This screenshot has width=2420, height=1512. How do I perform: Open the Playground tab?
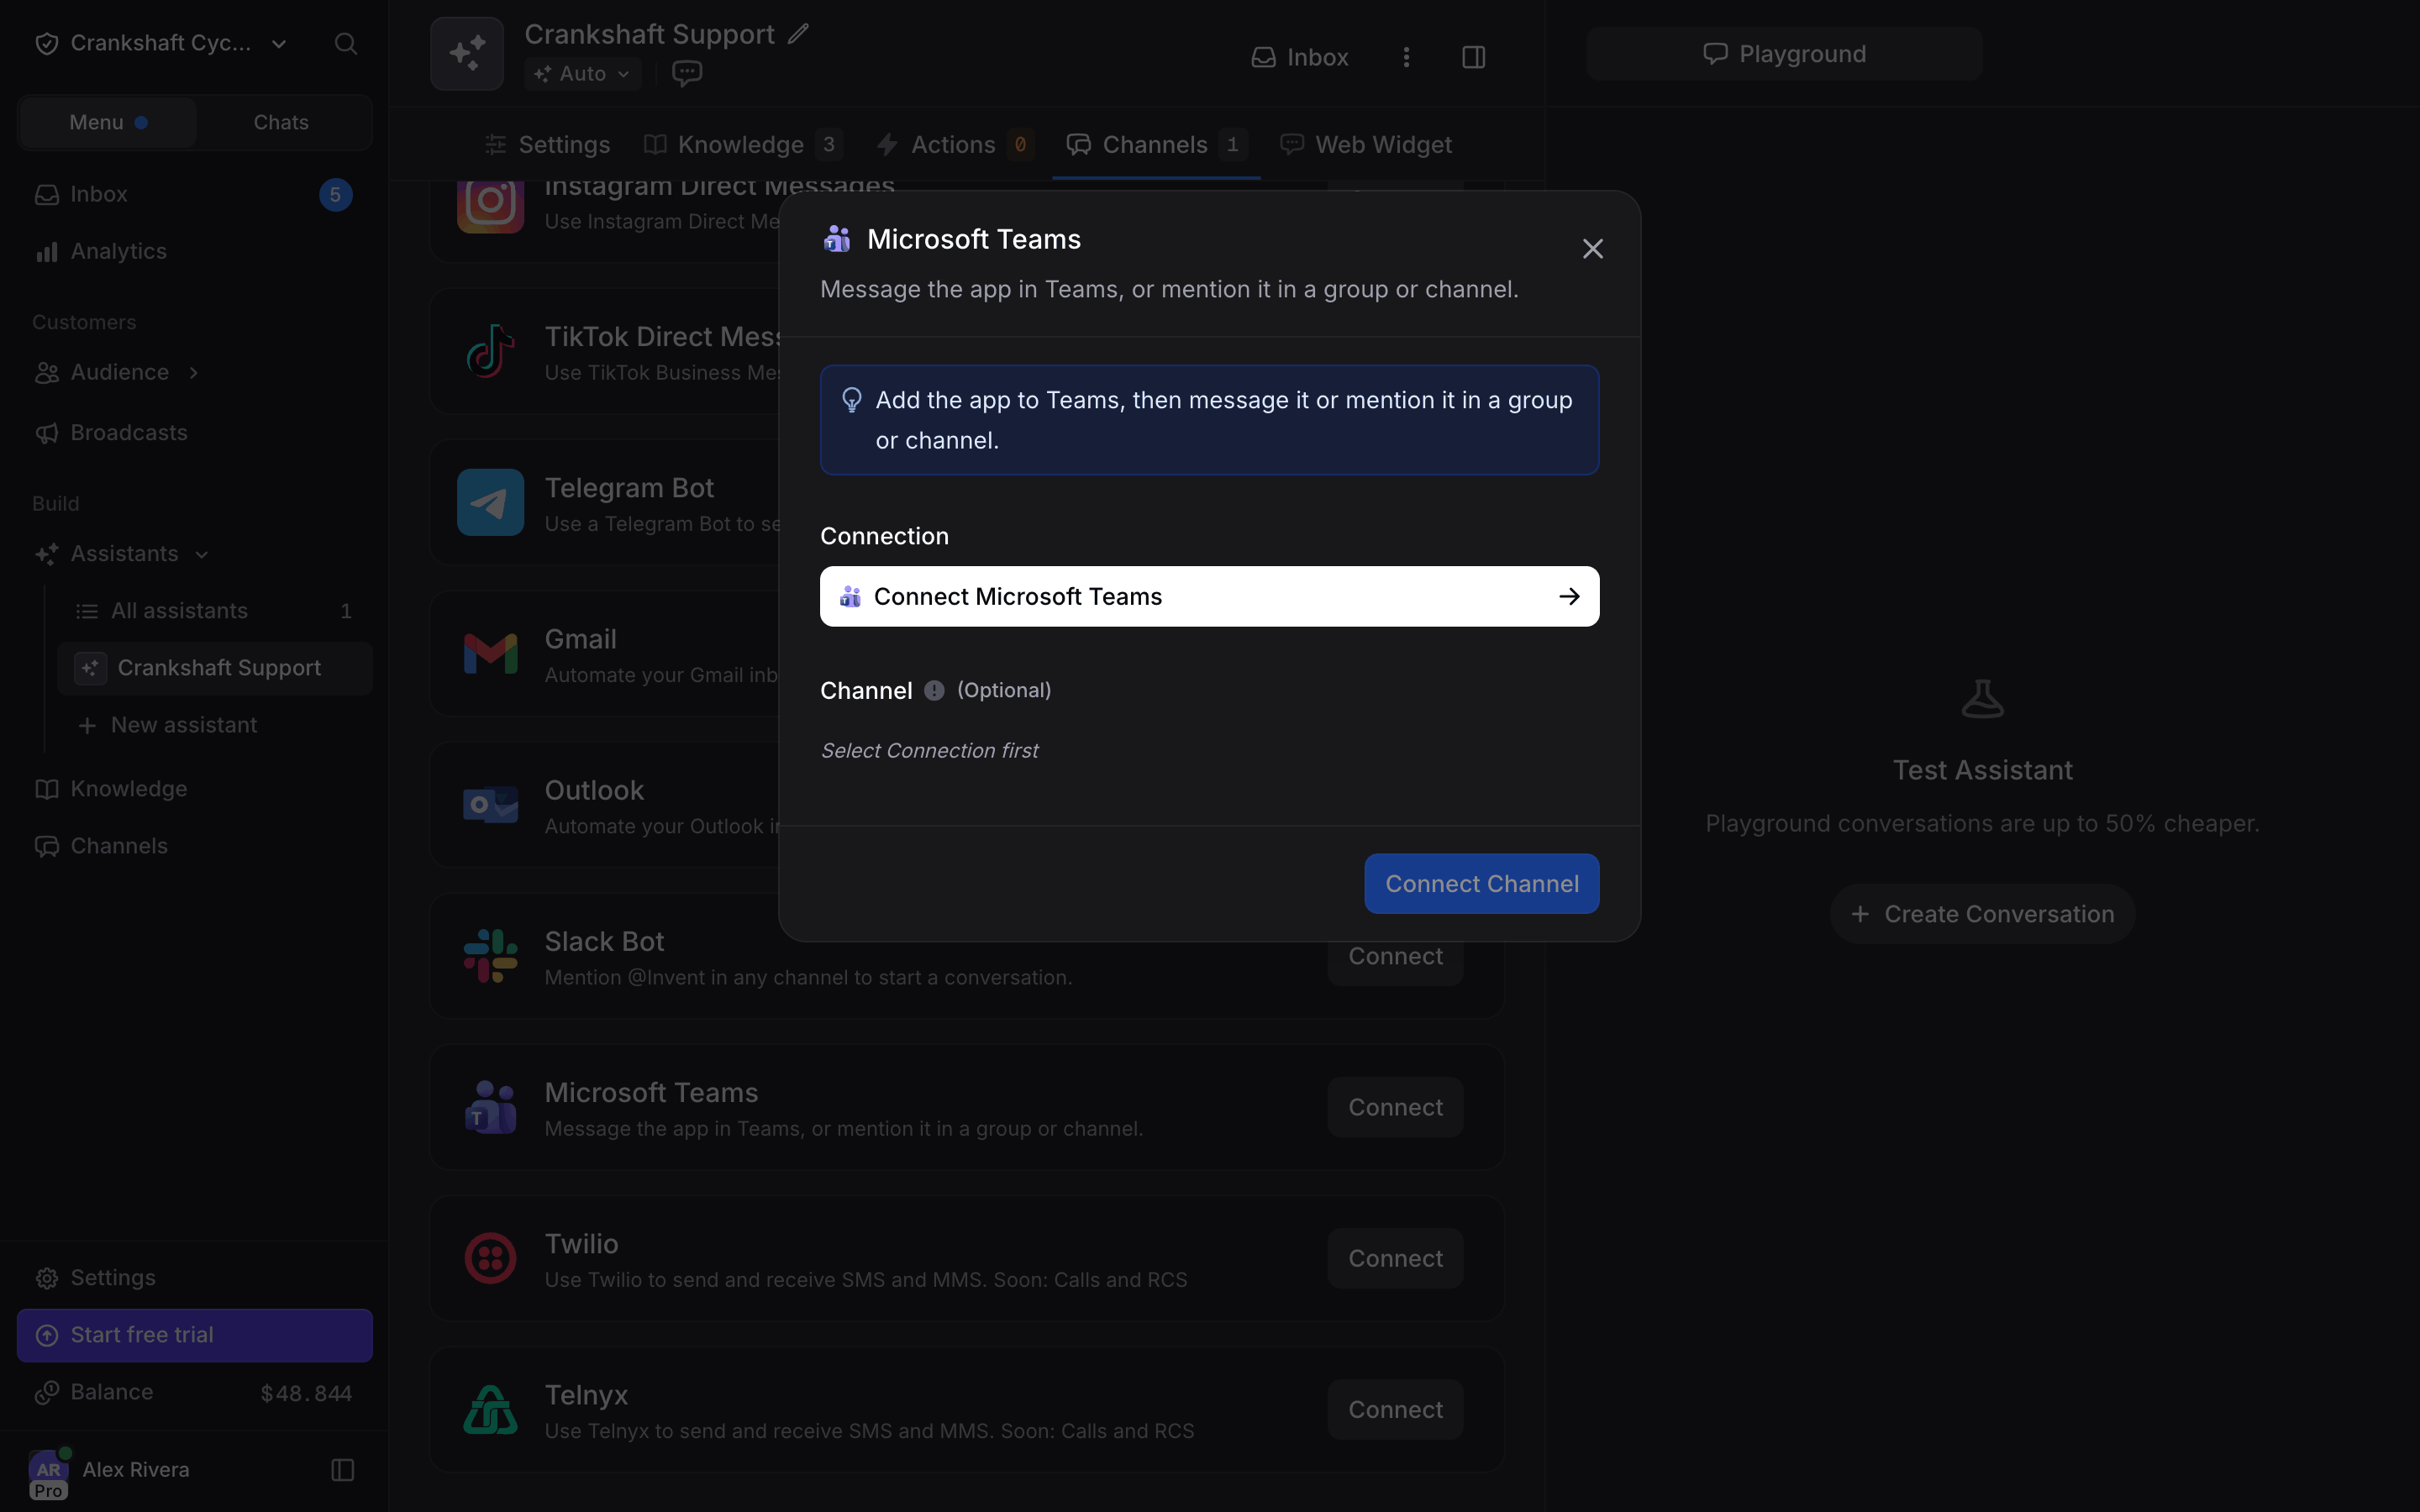tap(1784, 54)
